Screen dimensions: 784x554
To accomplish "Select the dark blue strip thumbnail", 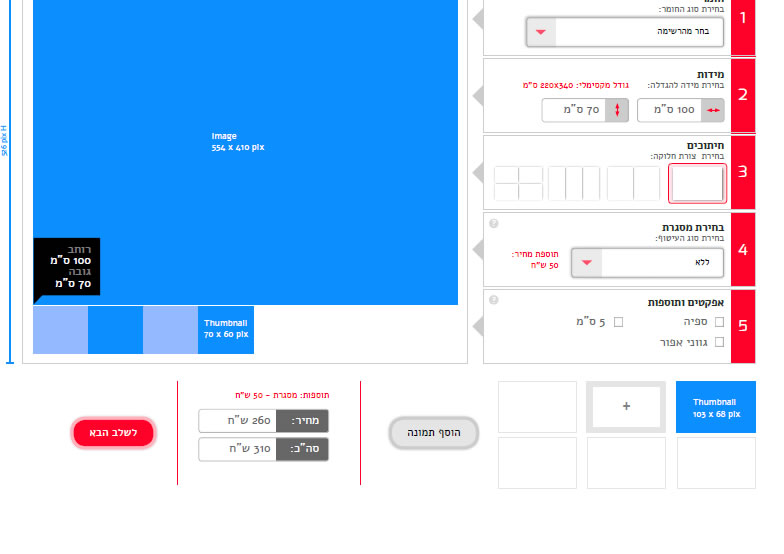I will (x=116, y=330).
